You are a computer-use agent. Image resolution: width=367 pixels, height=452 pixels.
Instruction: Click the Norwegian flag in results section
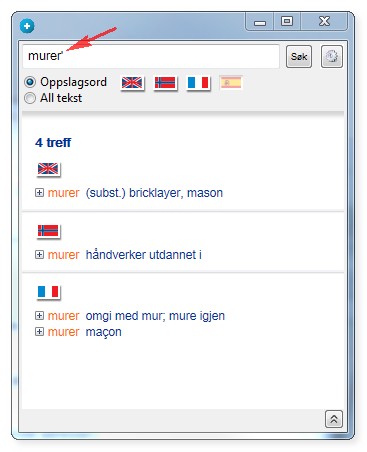coord(48,231)
